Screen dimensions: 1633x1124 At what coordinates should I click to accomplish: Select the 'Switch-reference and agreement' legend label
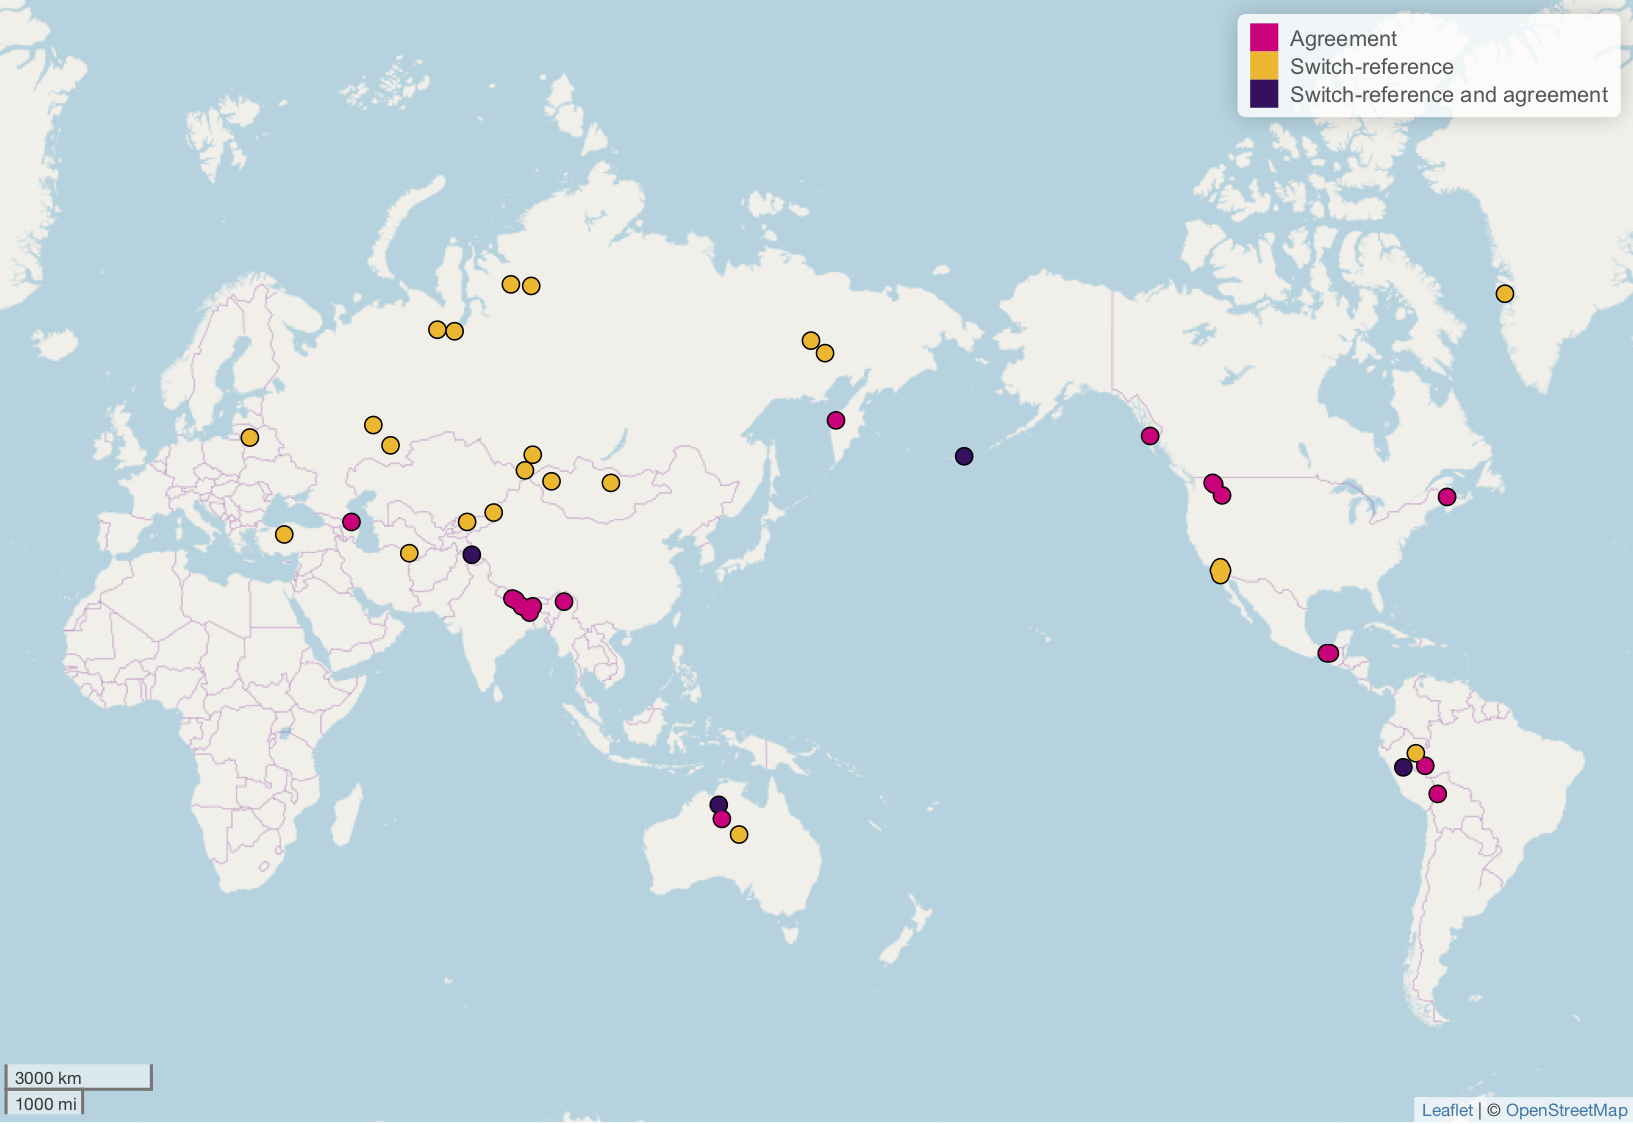pyautogui.click(x=1449, y=94)
